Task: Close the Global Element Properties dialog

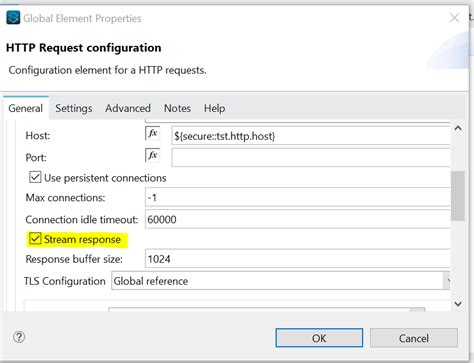Action: click(454, 18)
